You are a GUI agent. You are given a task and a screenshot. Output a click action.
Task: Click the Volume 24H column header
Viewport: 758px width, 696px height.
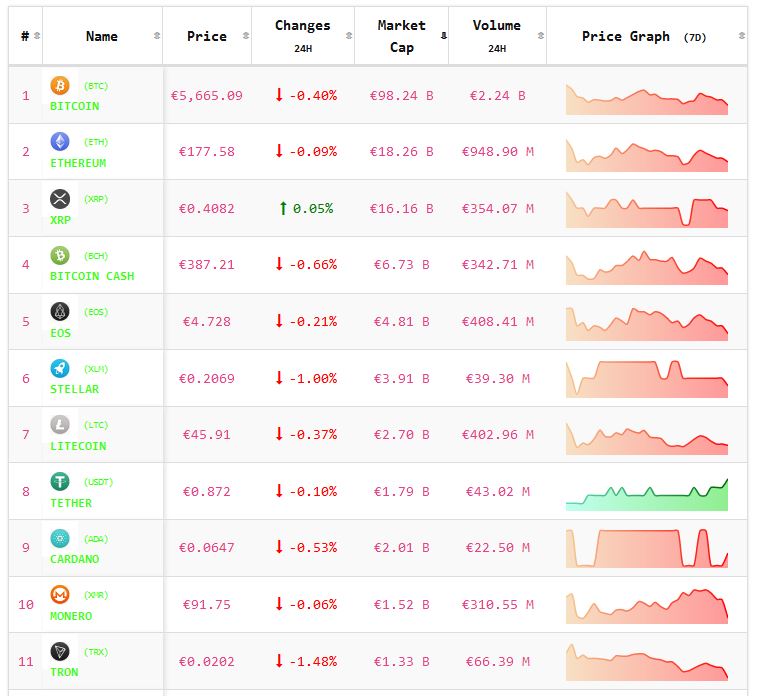click(496, 36)
